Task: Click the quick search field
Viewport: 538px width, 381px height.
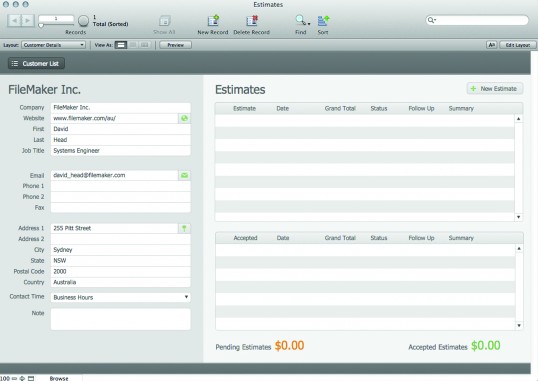Action: coord(477,20)
